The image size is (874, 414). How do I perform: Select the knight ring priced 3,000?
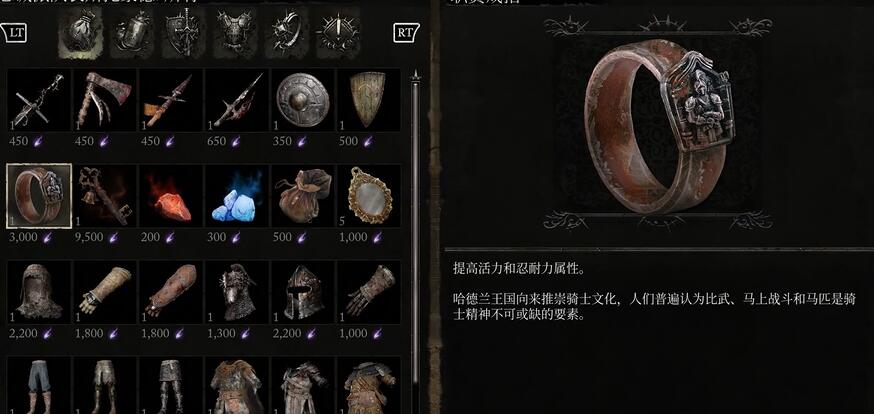(x=39, y=196)
